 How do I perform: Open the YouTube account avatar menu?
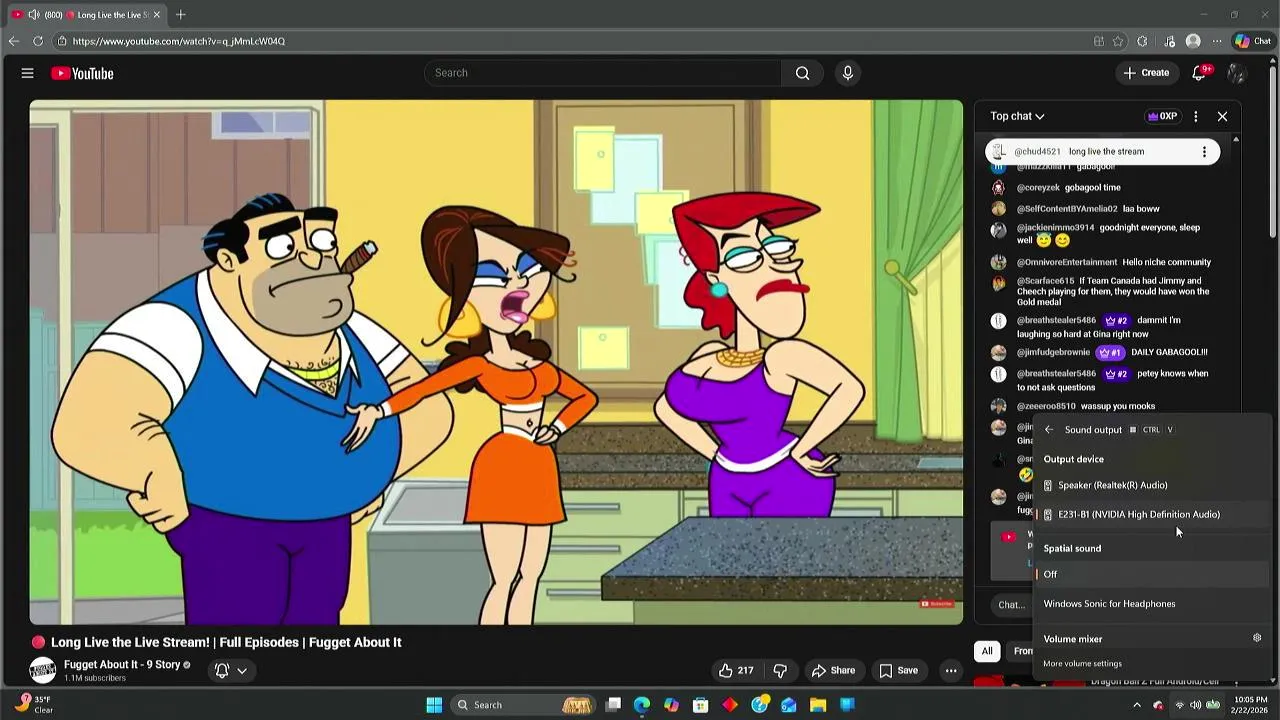click(x=1236, y=73)
